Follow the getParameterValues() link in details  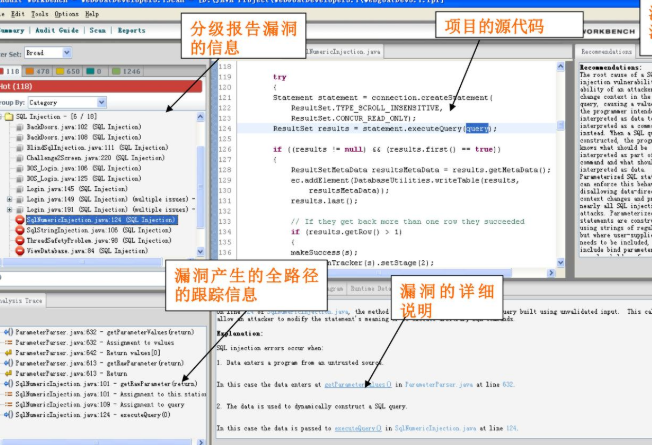coord(358,385)
